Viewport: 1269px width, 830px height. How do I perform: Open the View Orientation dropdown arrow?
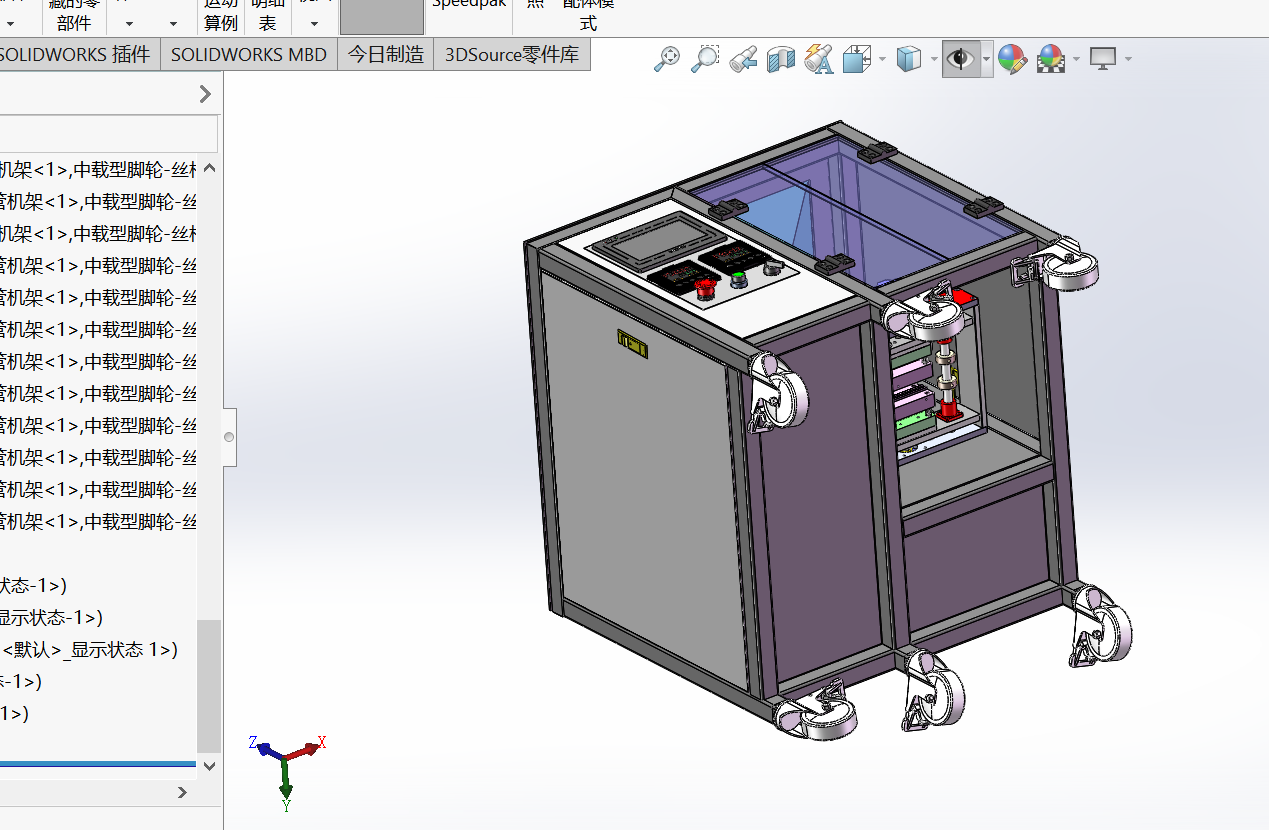pyautogui.click(x=882, y=60)
